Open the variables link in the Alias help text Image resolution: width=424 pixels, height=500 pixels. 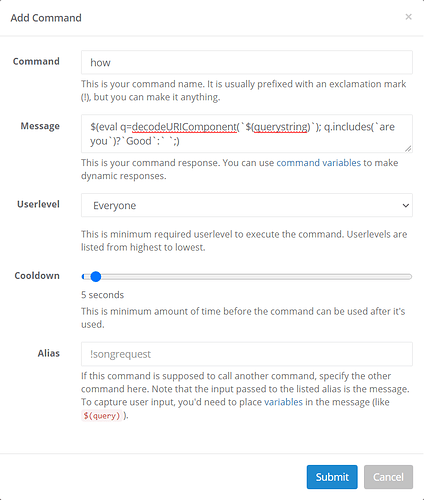[x=283, y=402]
